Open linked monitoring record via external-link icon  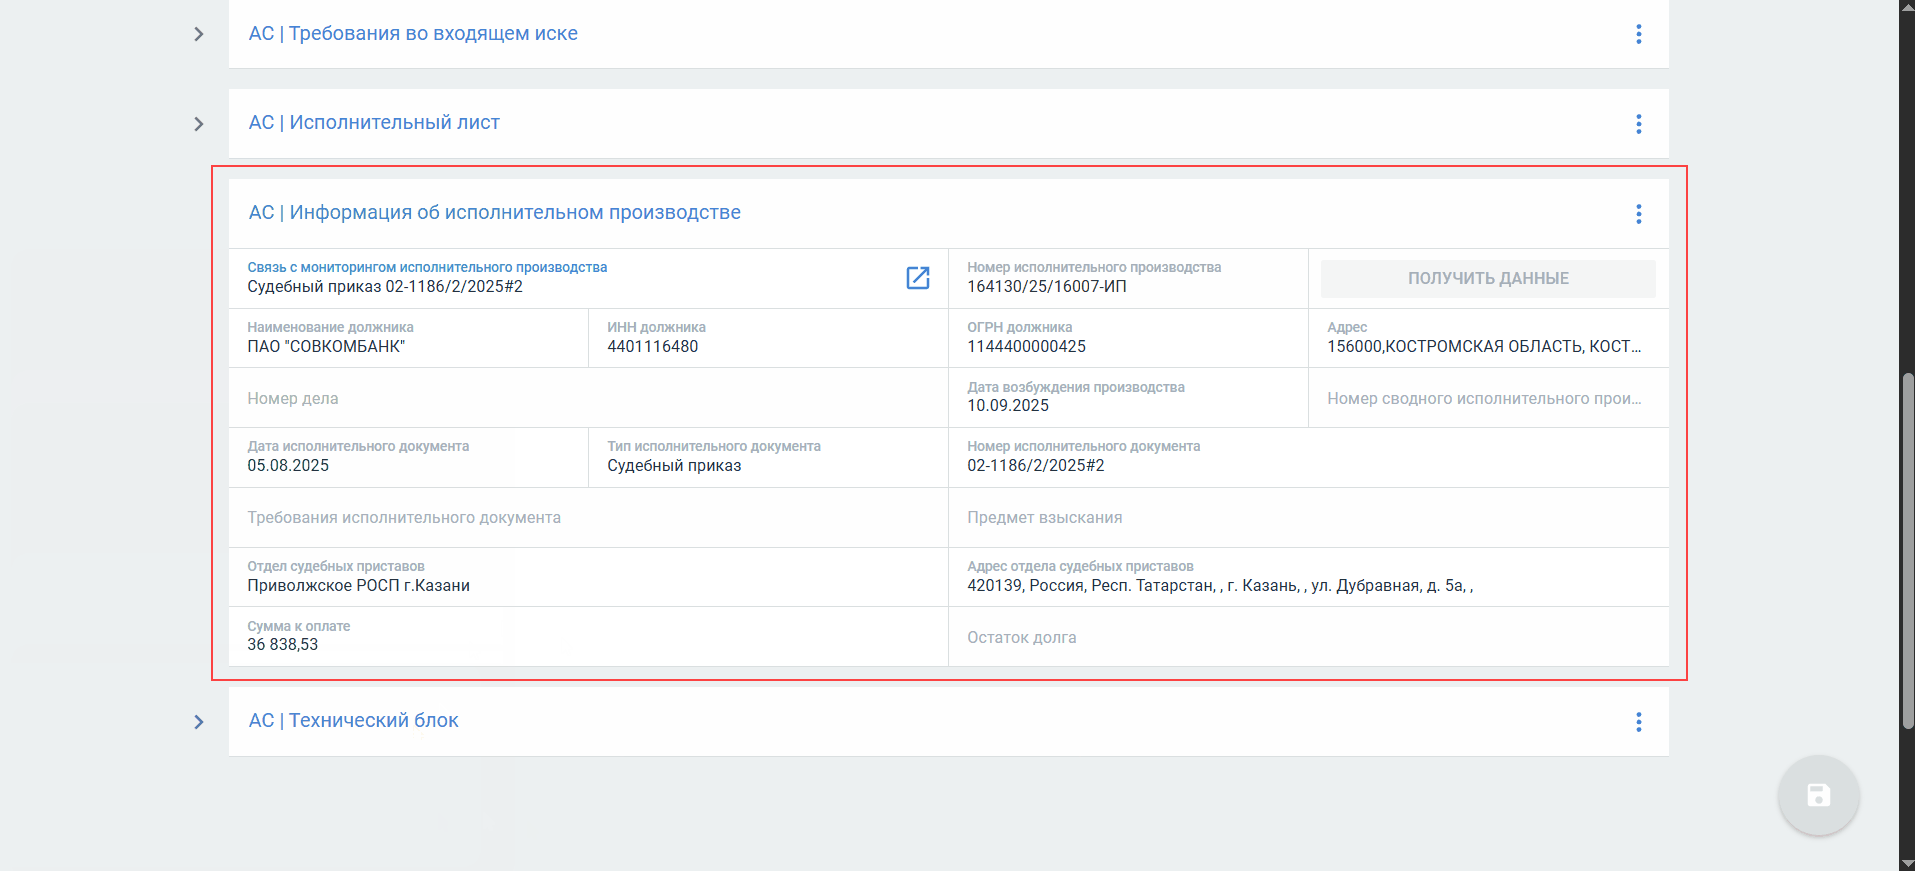[x=917, y=278]
